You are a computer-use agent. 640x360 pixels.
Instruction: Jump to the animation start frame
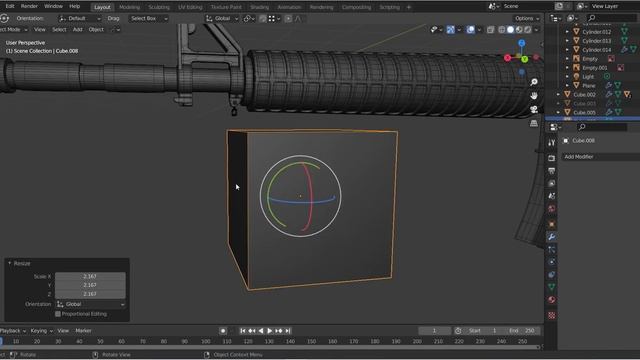point(242,331)
